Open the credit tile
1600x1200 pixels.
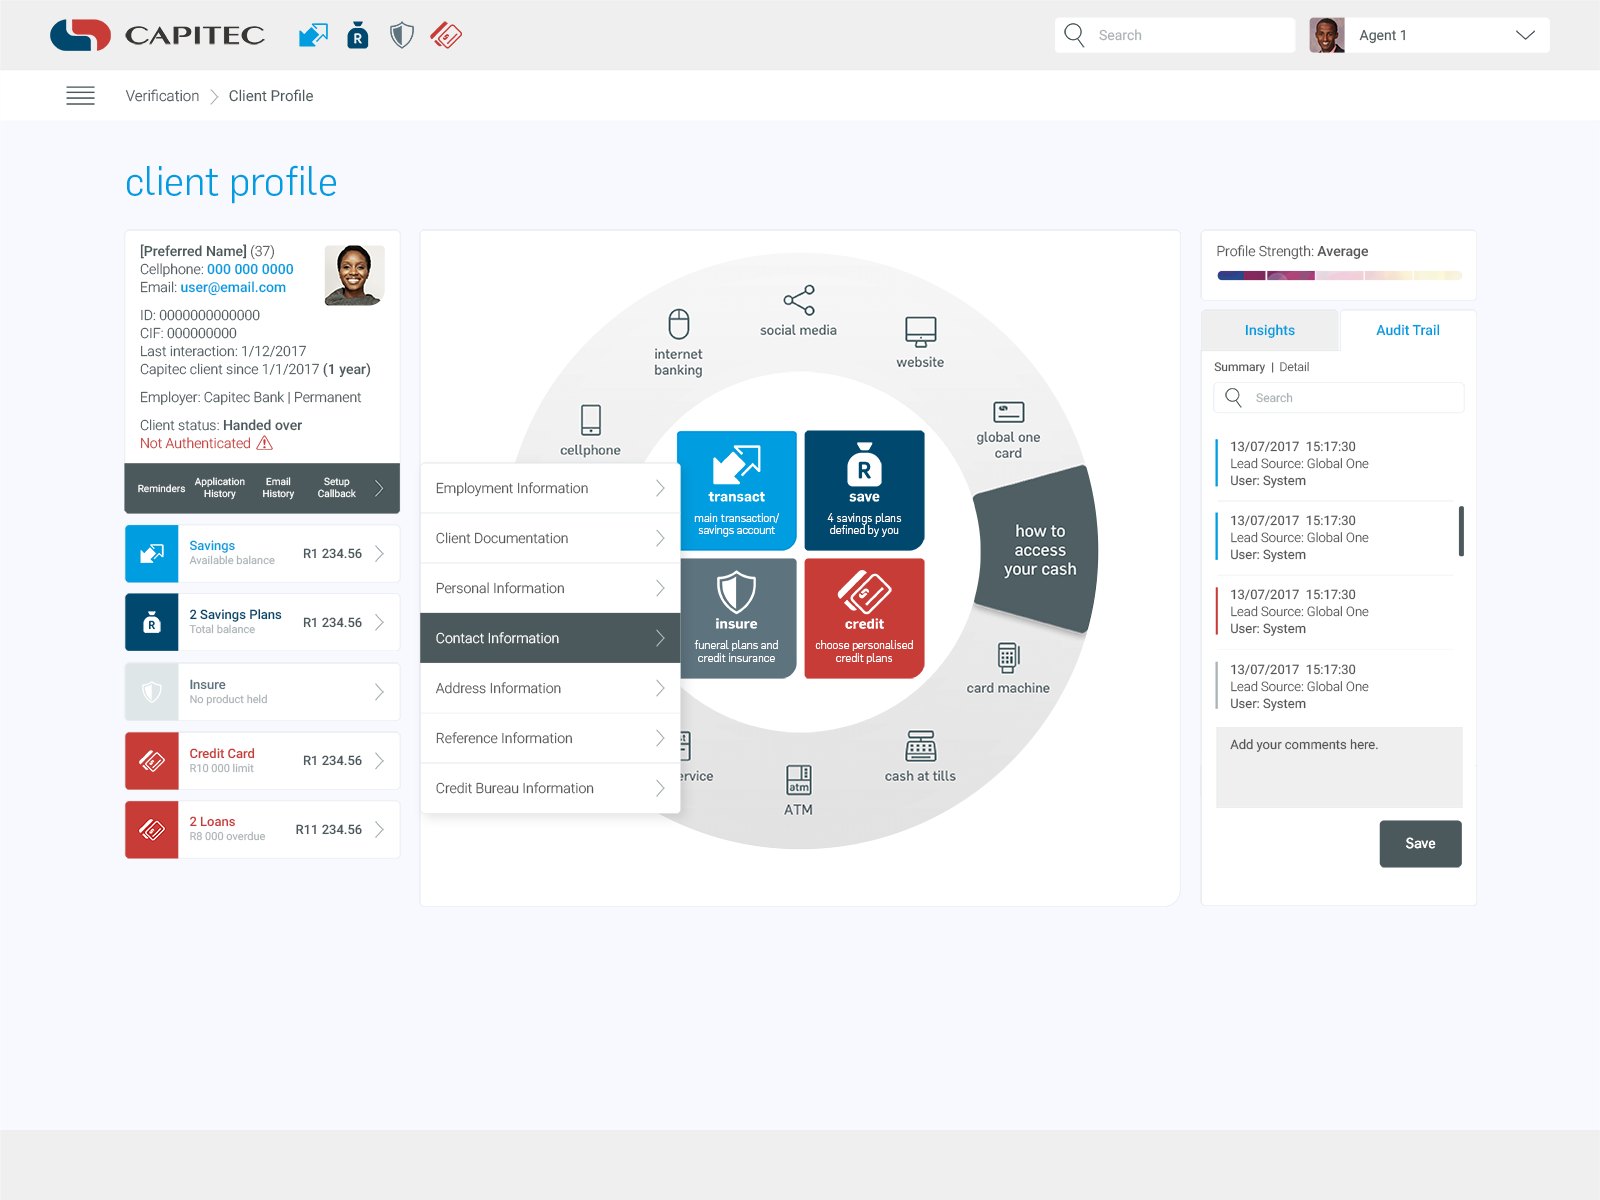tap(864, 619)
